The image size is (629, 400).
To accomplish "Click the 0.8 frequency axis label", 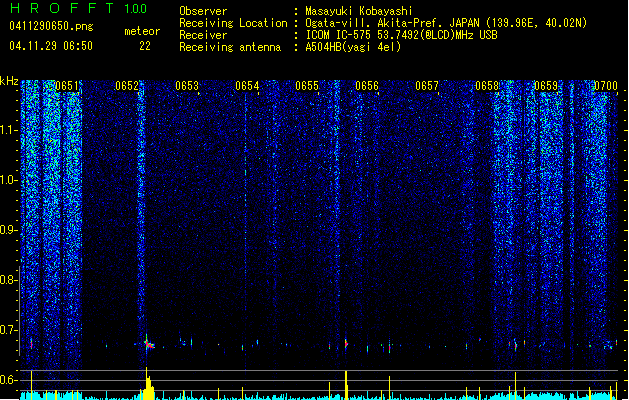I will click(9, 280).
